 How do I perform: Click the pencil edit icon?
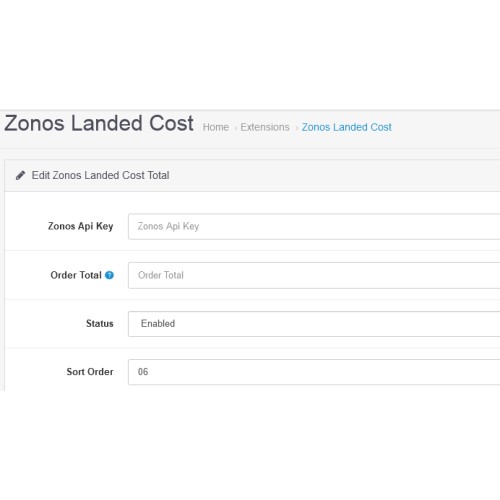click(x=20, y=175)
